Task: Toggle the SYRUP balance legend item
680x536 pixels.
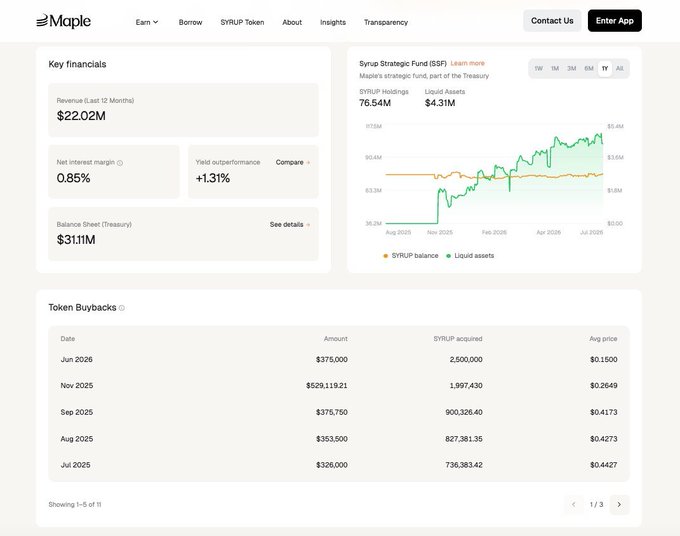Action: 411,256
